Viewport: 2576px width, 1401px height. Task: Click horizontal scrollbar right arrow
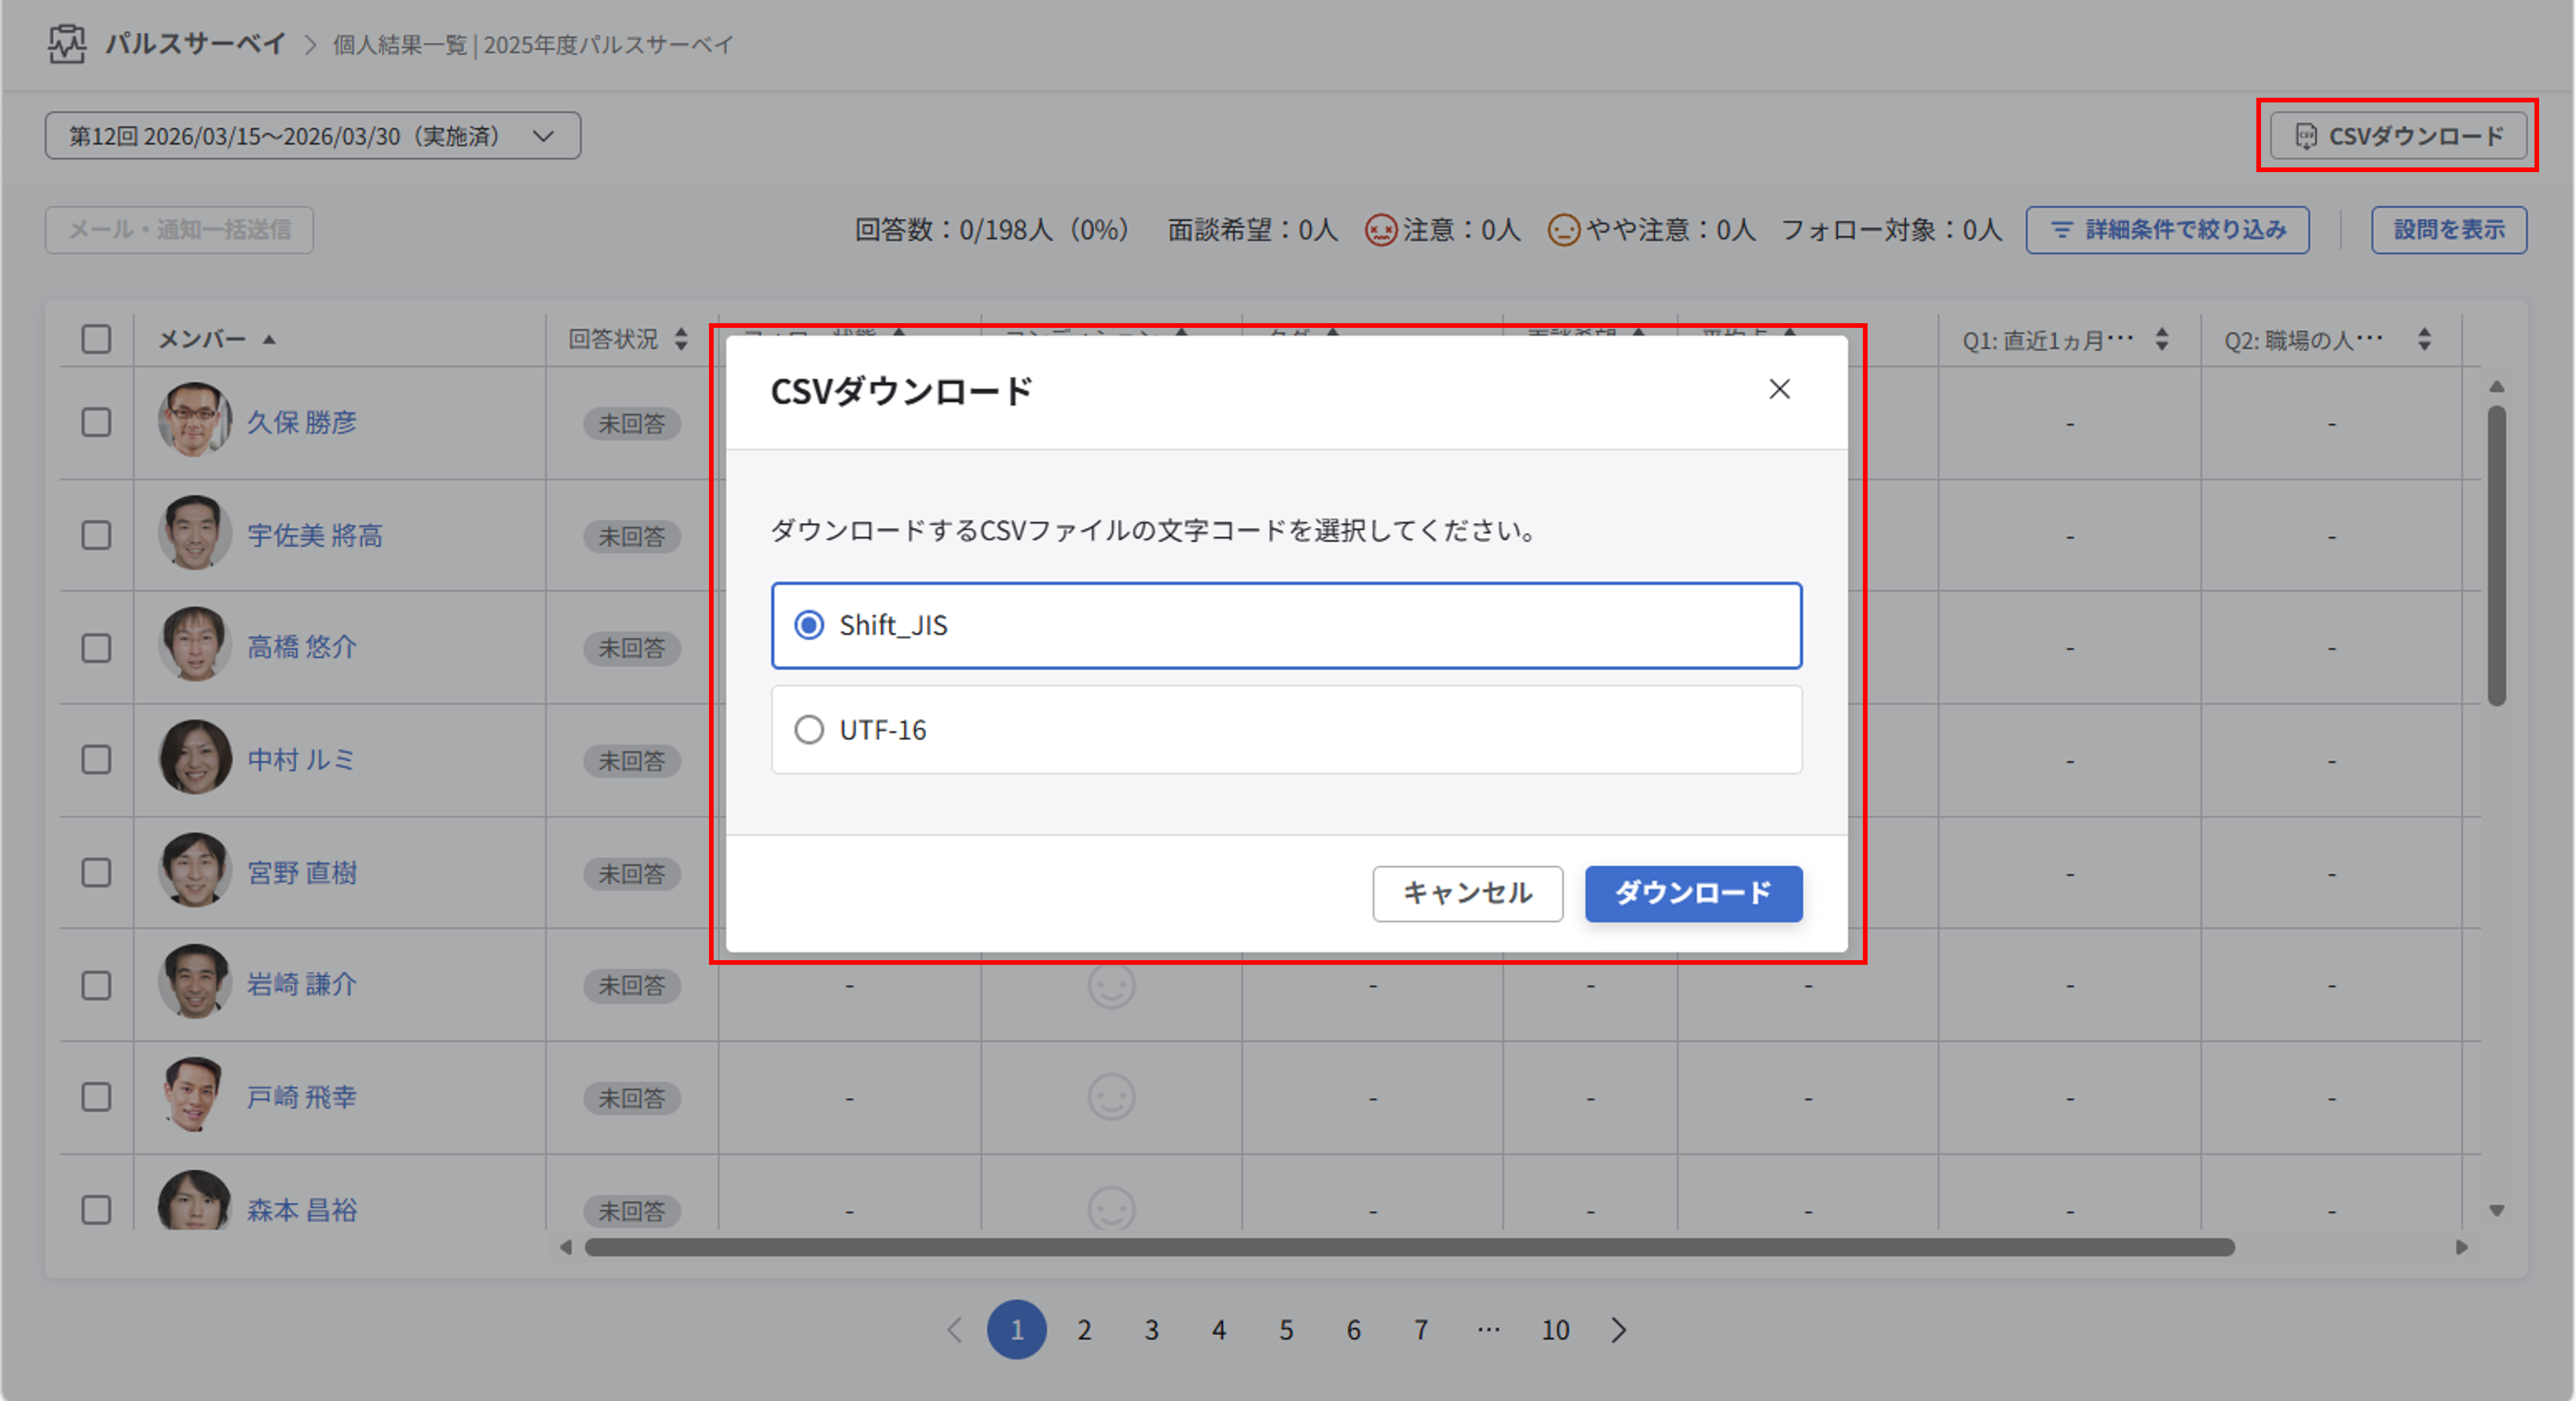pyautogui.click(x=2462, y=1247)
